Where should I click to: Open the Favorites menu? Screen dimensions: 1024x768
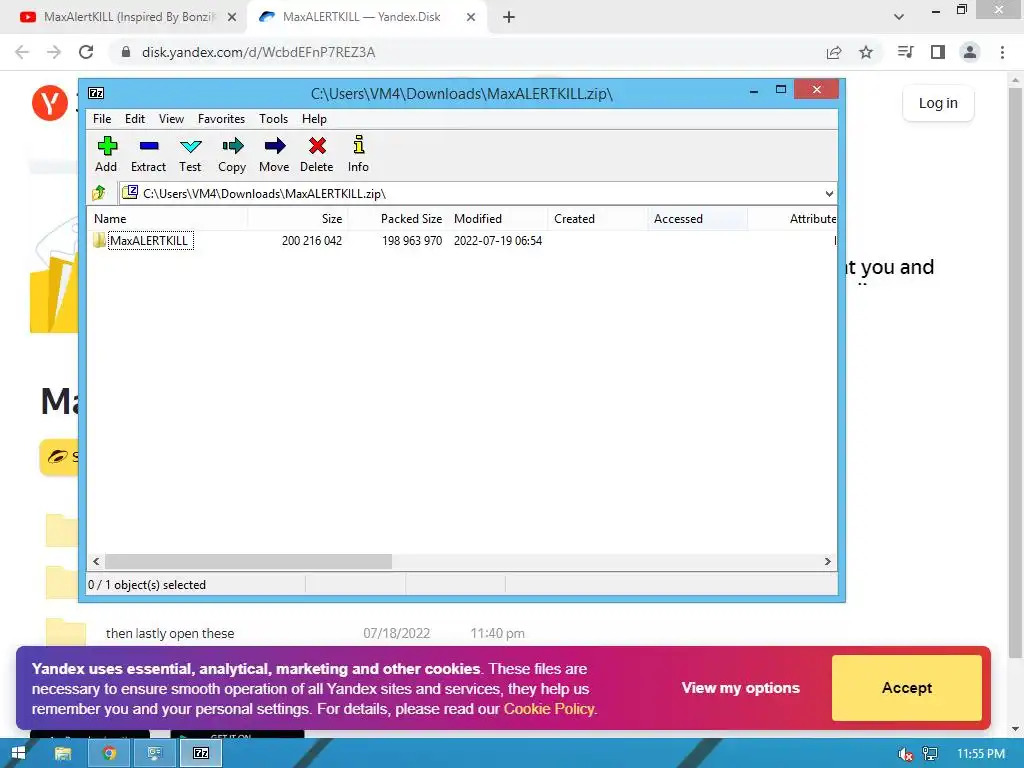point(221,119)
